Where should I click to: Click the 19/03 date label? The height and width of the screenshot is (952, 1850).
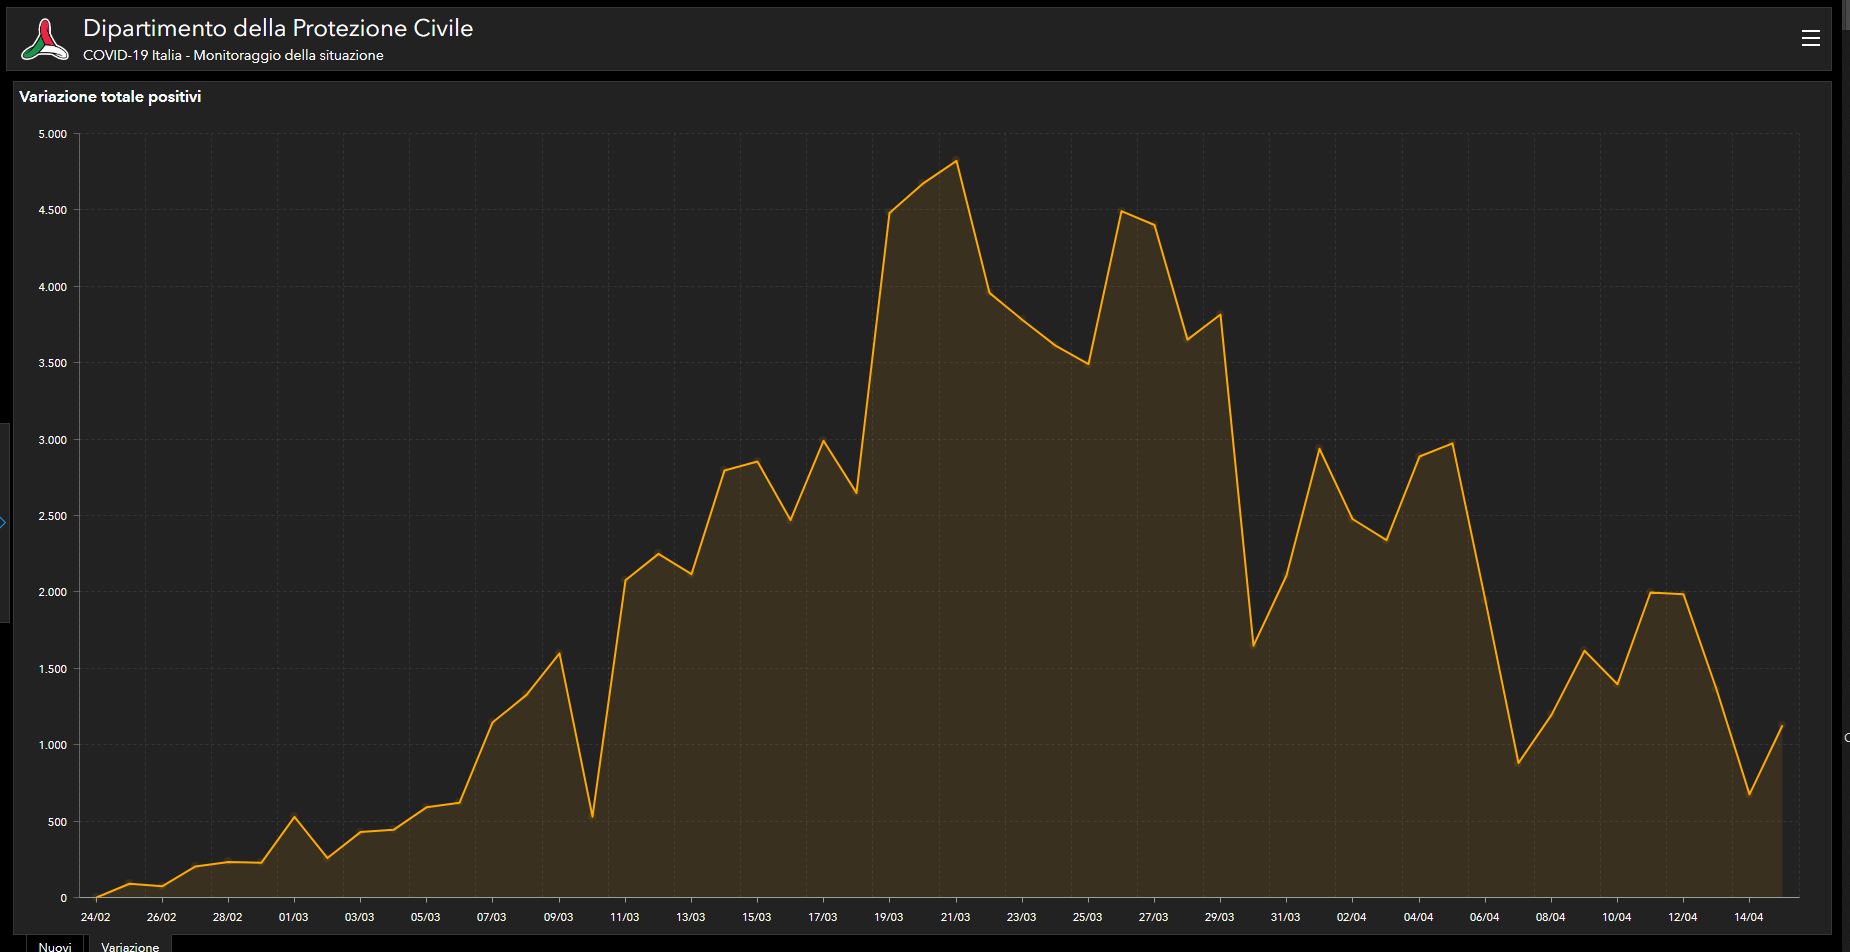(889, 917)
